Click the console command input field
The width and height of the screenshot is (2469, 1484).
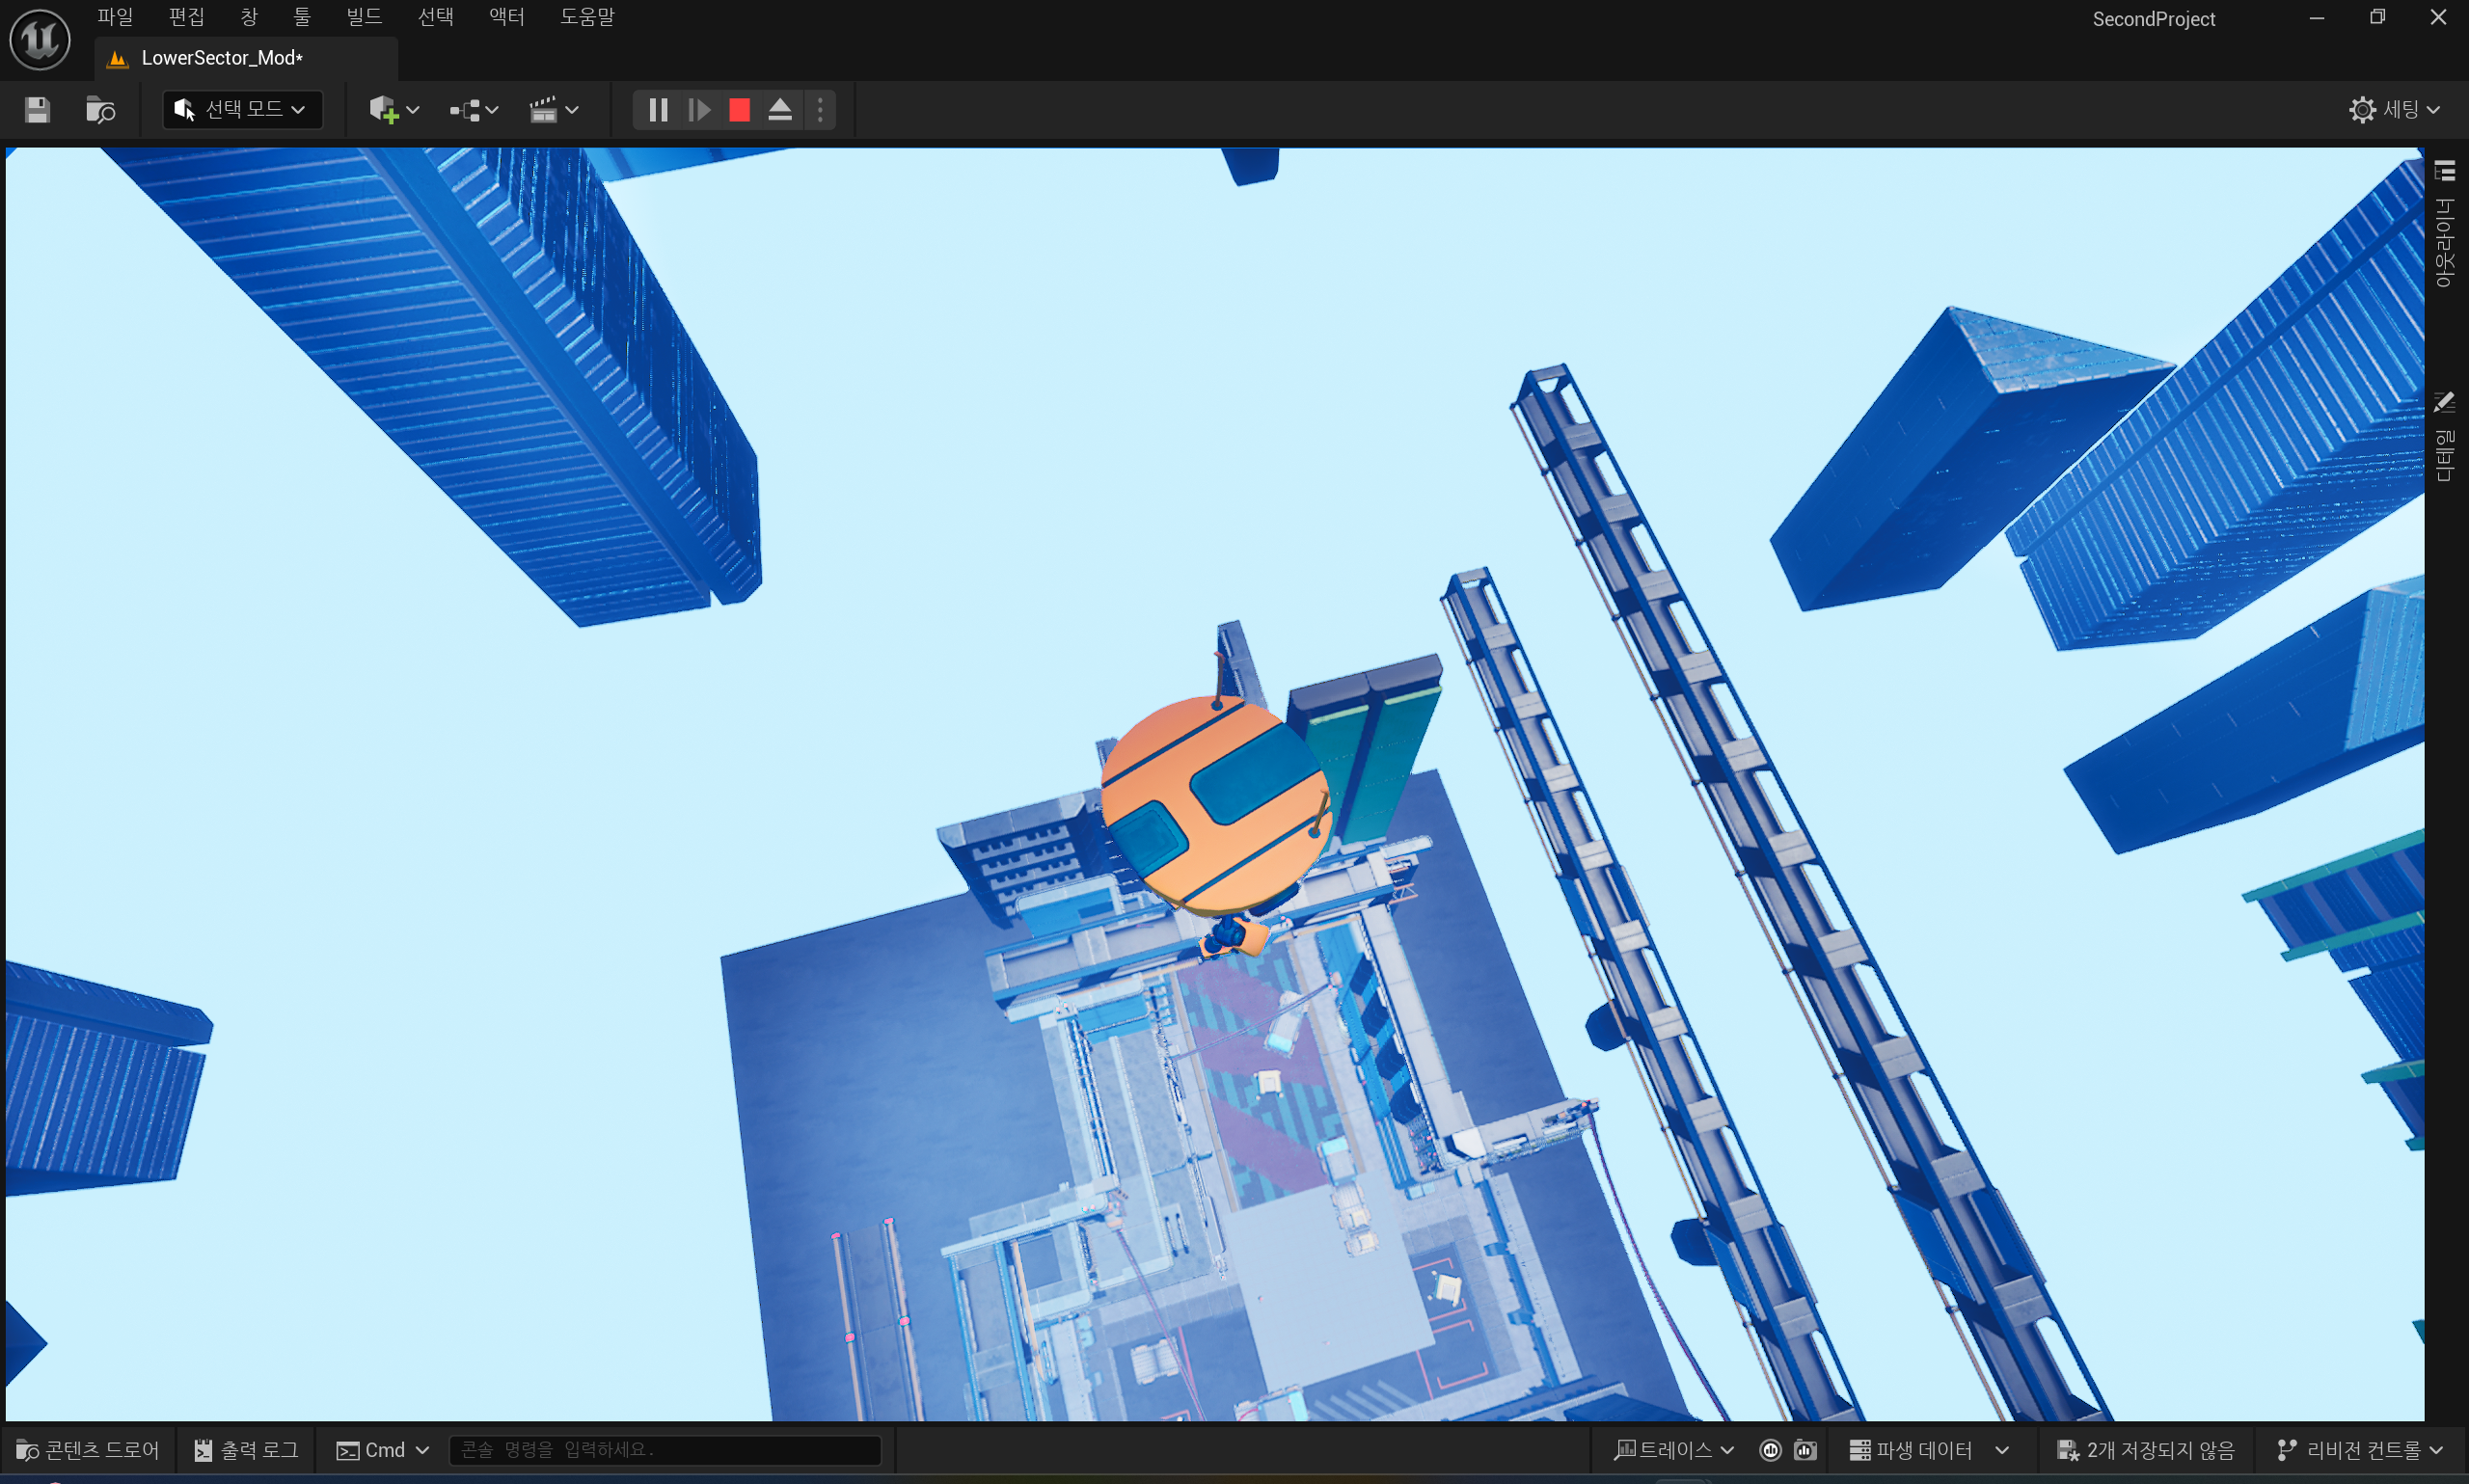(665, 1450)
